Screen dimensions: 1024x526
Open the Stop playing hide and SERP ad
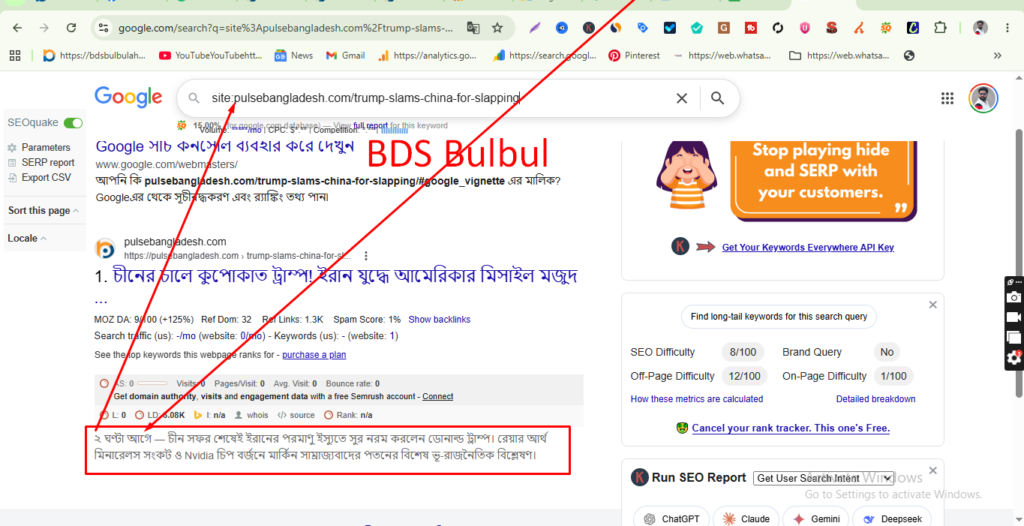click(x=788, y=181)
